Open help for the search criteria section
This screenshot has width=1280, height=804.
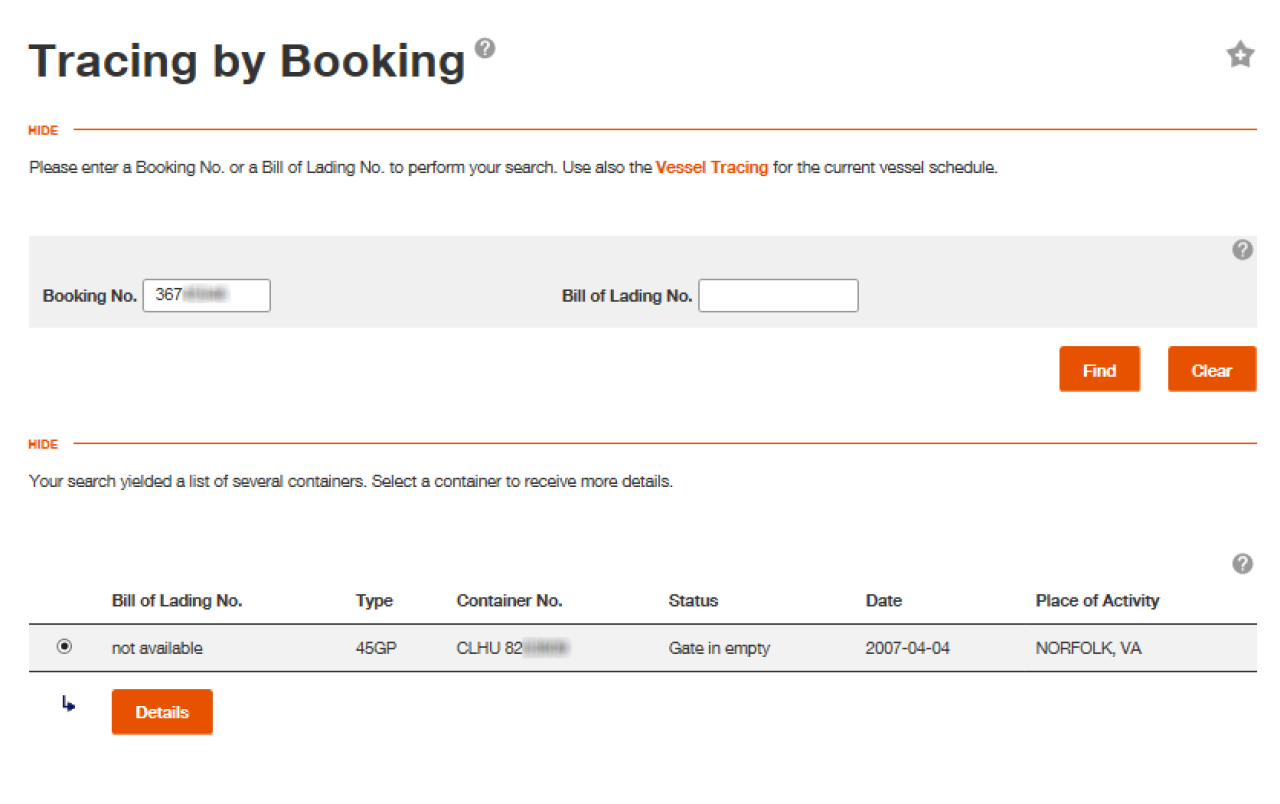click(1243, 249)
